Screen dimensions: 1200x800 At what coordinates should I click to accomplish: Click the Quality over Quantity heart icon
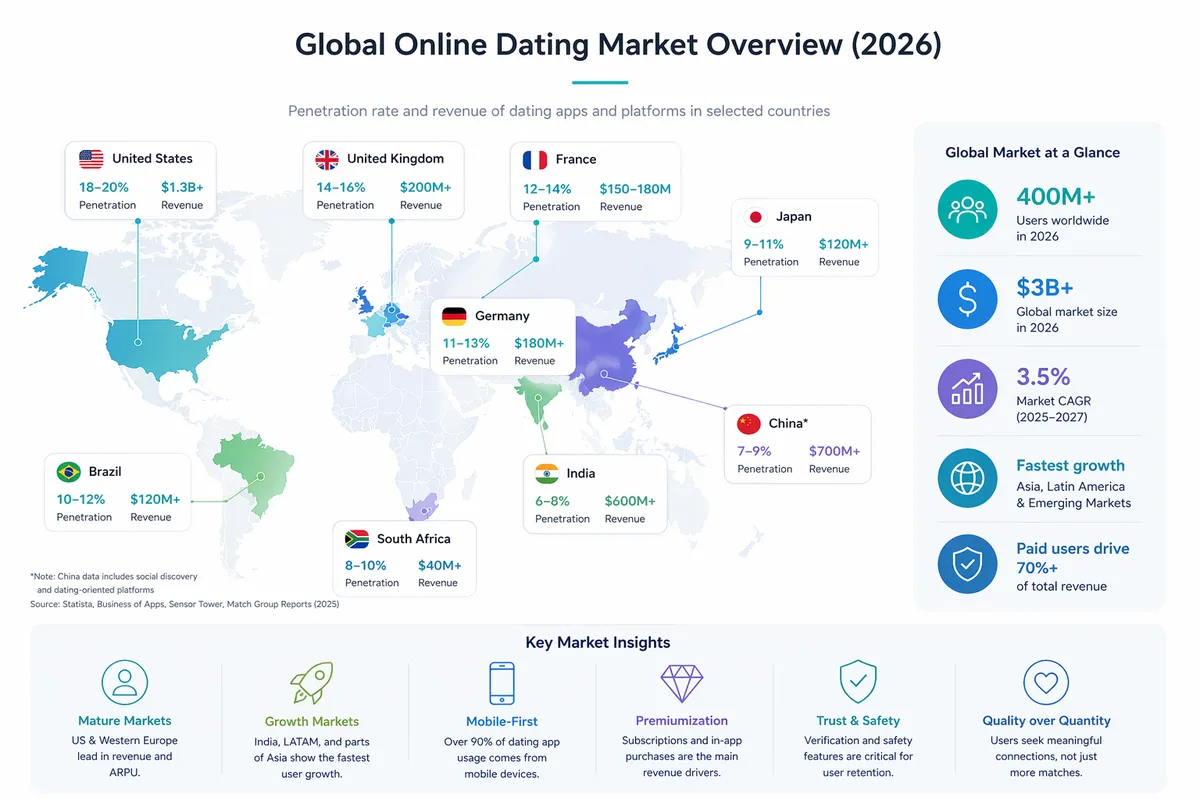coord(1046,683)
